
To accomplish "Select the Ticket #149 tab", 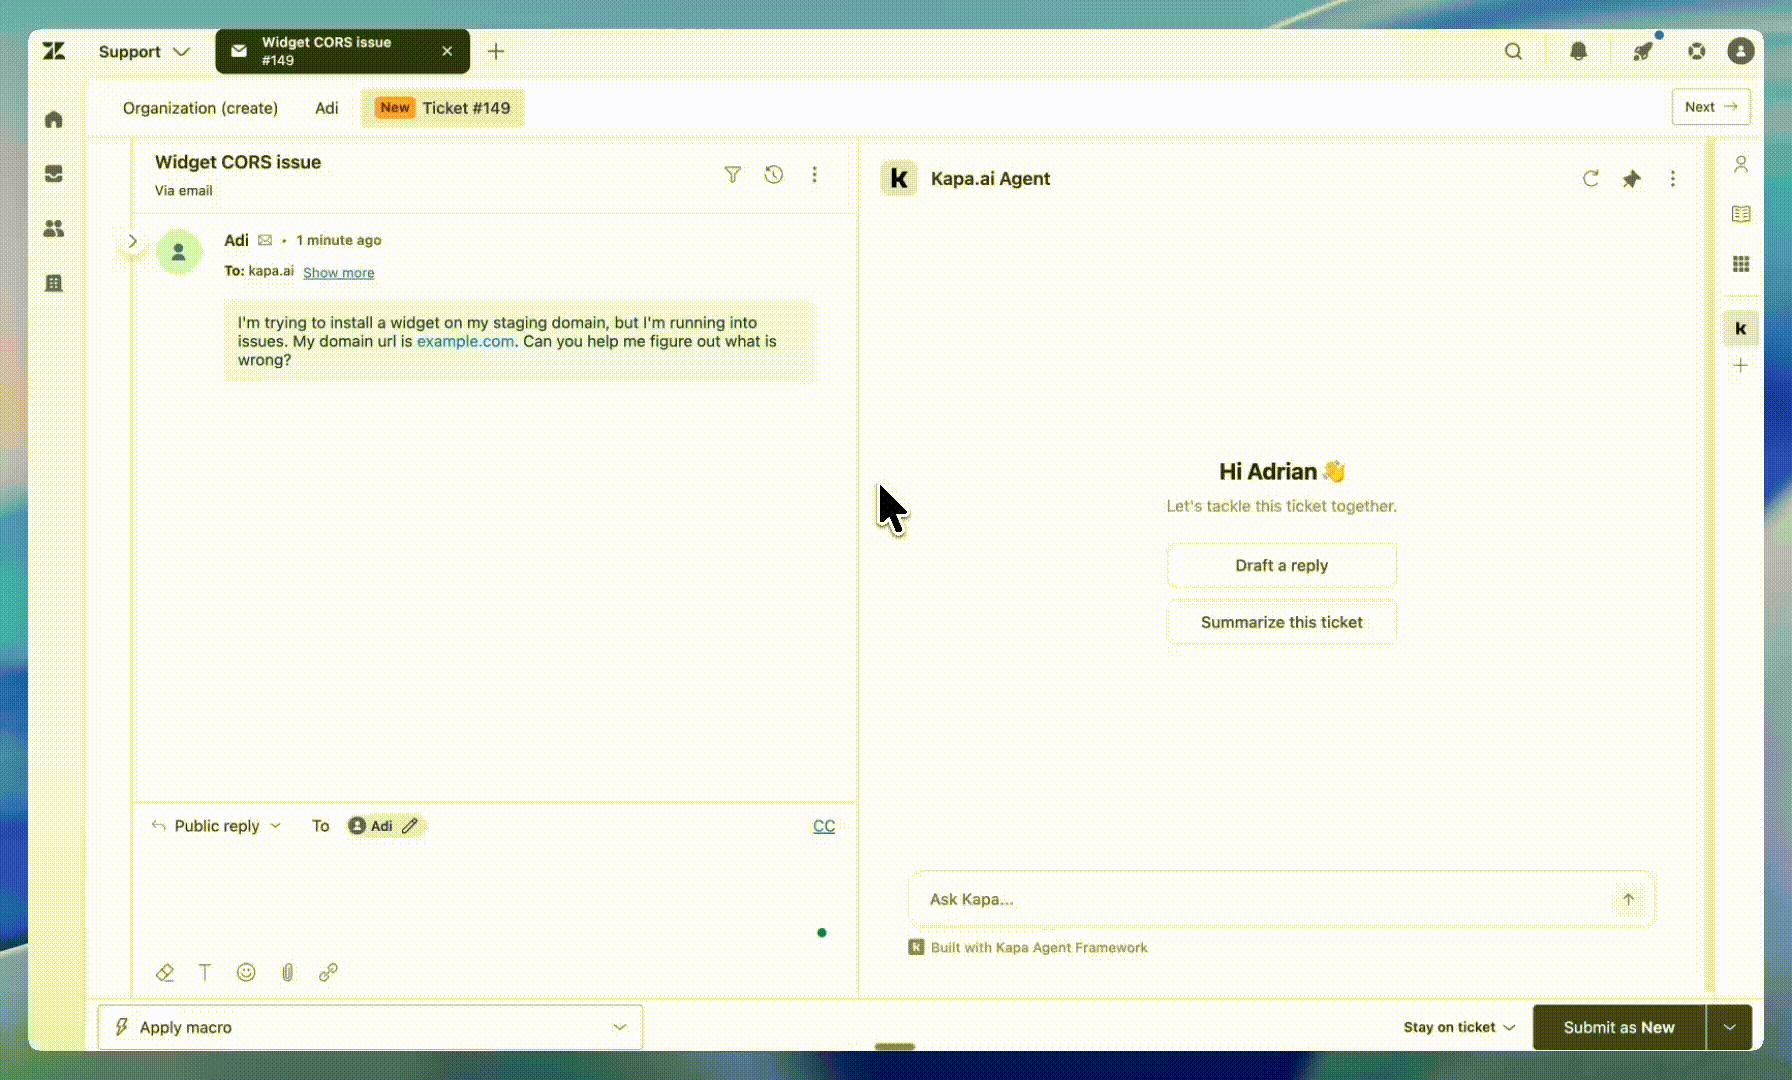I will pyautogui.click(x=442, y=108).
